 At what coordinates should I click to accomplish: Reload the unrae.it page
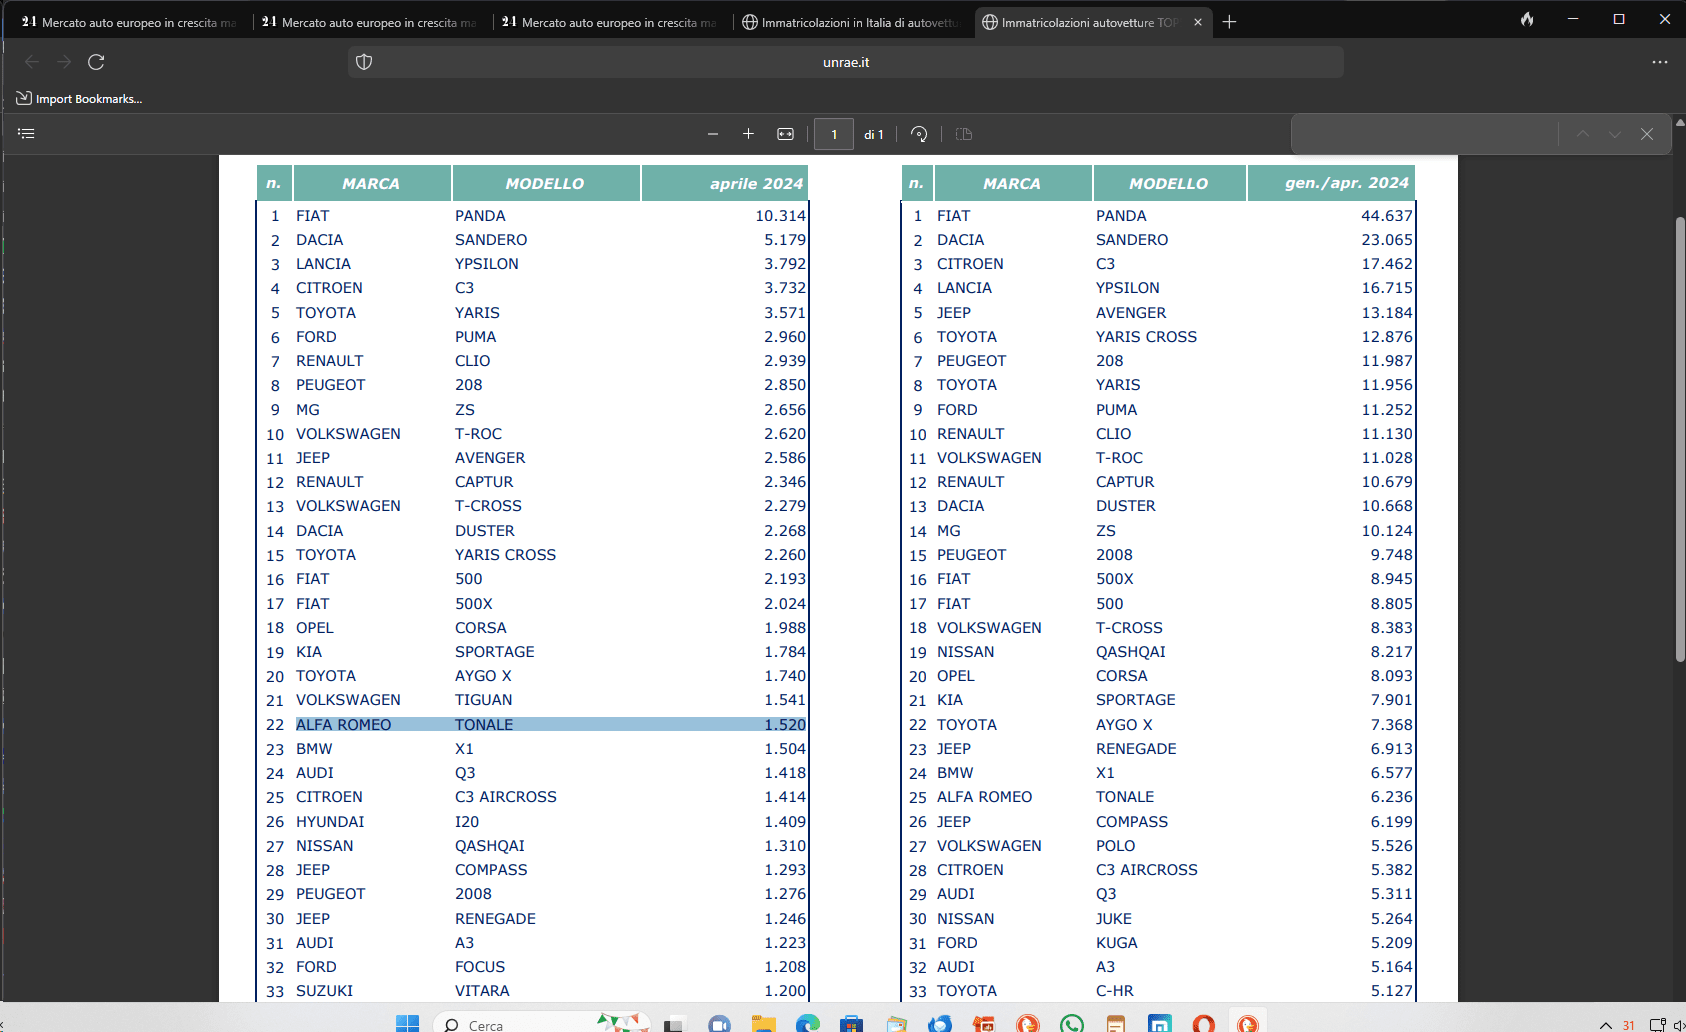[96, 62]
